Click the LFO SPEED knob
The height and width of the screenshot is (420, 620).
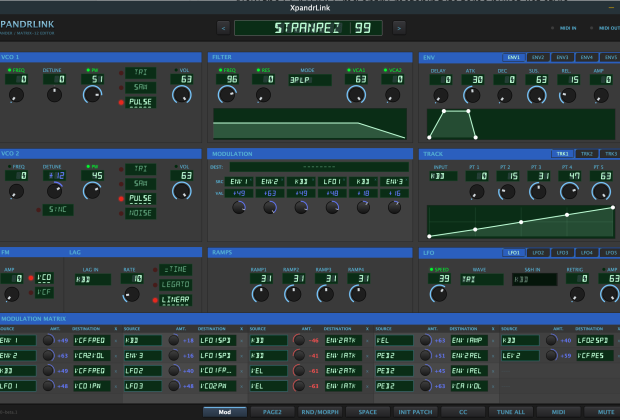tap(439, 294)
